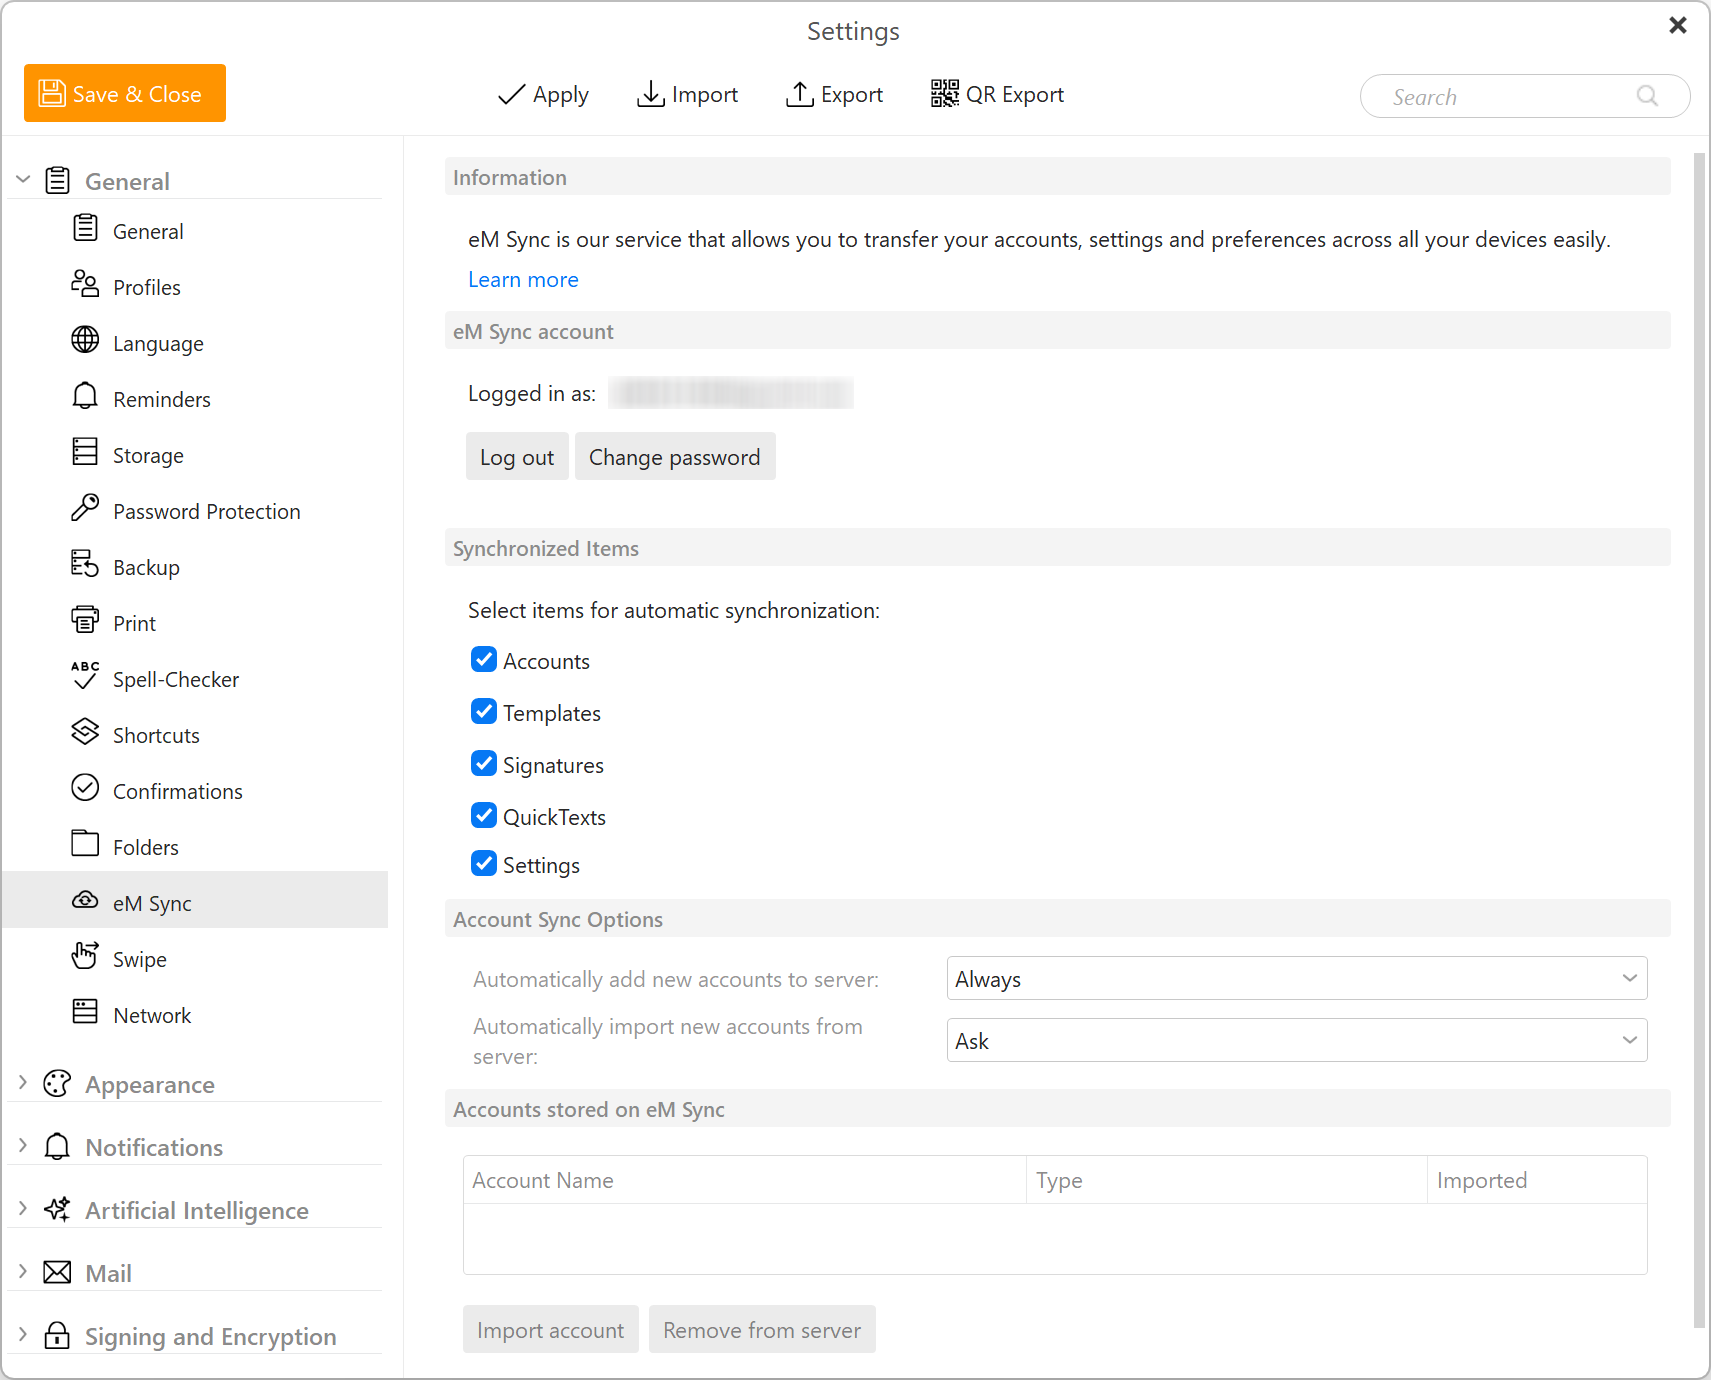Click the Folders folder icon
Viewport: 1711px width, 1380px height.
[x=85, y=845]
